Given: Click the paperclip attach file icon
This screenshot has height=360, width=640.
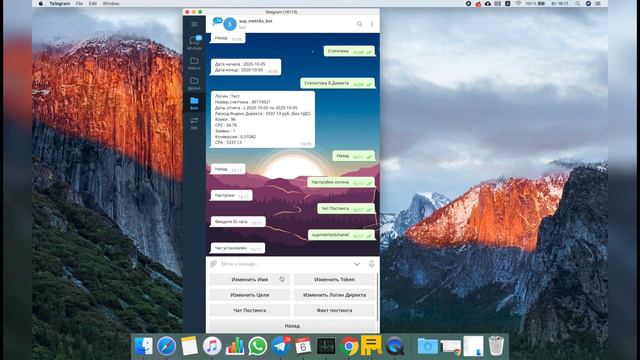Looking at the screenshot, I should pos(213,264).
